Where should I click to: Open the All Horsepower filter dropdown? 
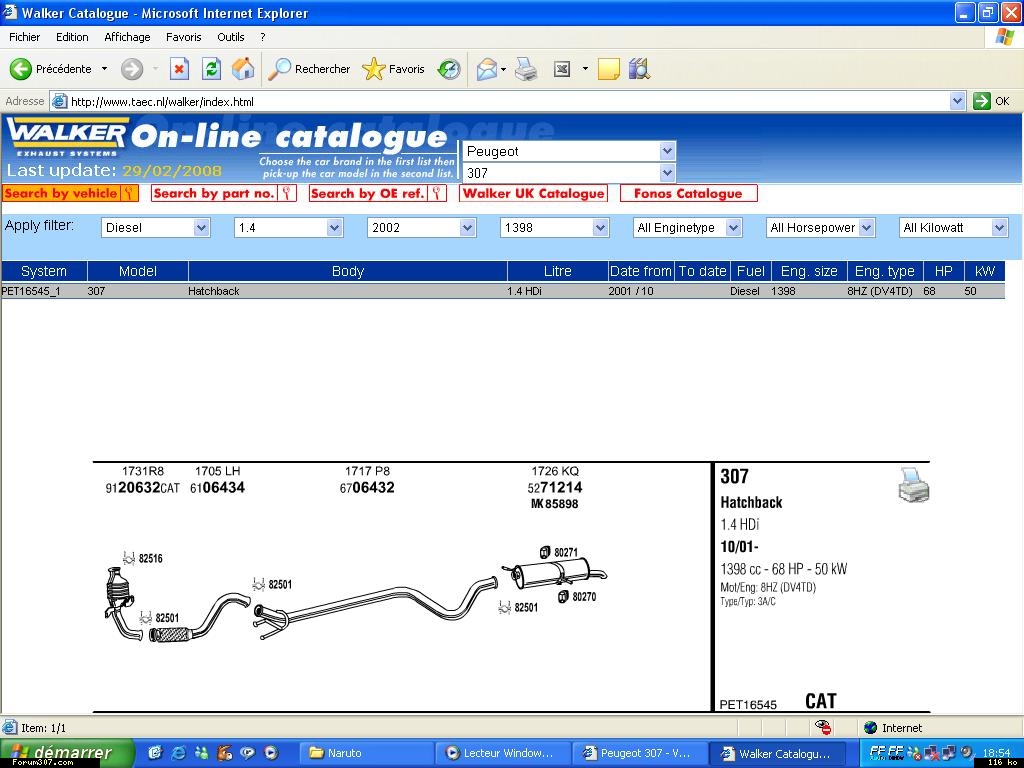tap(866, 228)
